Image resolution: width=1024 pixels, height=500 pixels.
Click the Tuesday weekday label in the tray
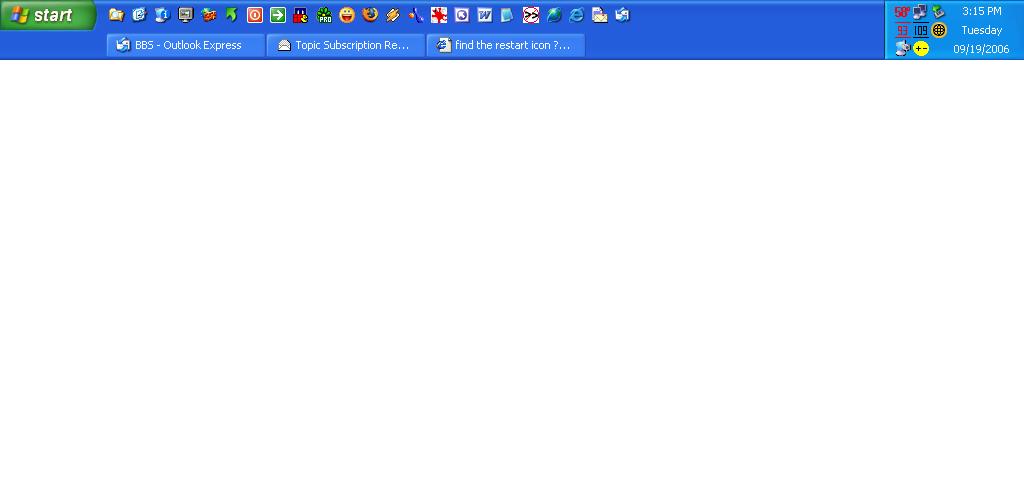click(x=982, y=30)
